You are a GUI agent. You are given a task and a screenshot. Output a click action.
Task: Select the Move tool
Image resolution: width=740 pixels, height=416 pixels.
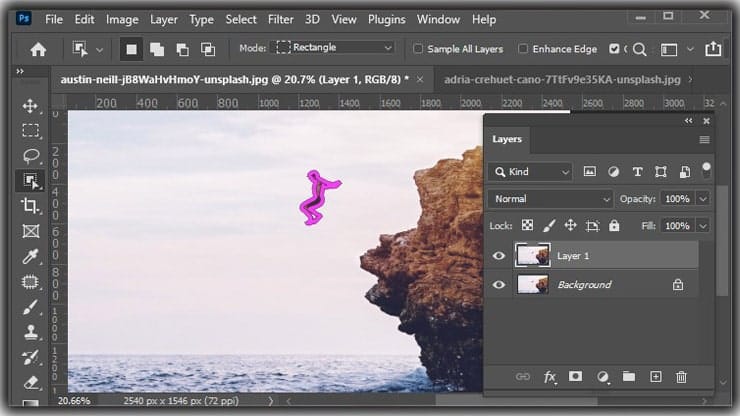coord(30,106)
